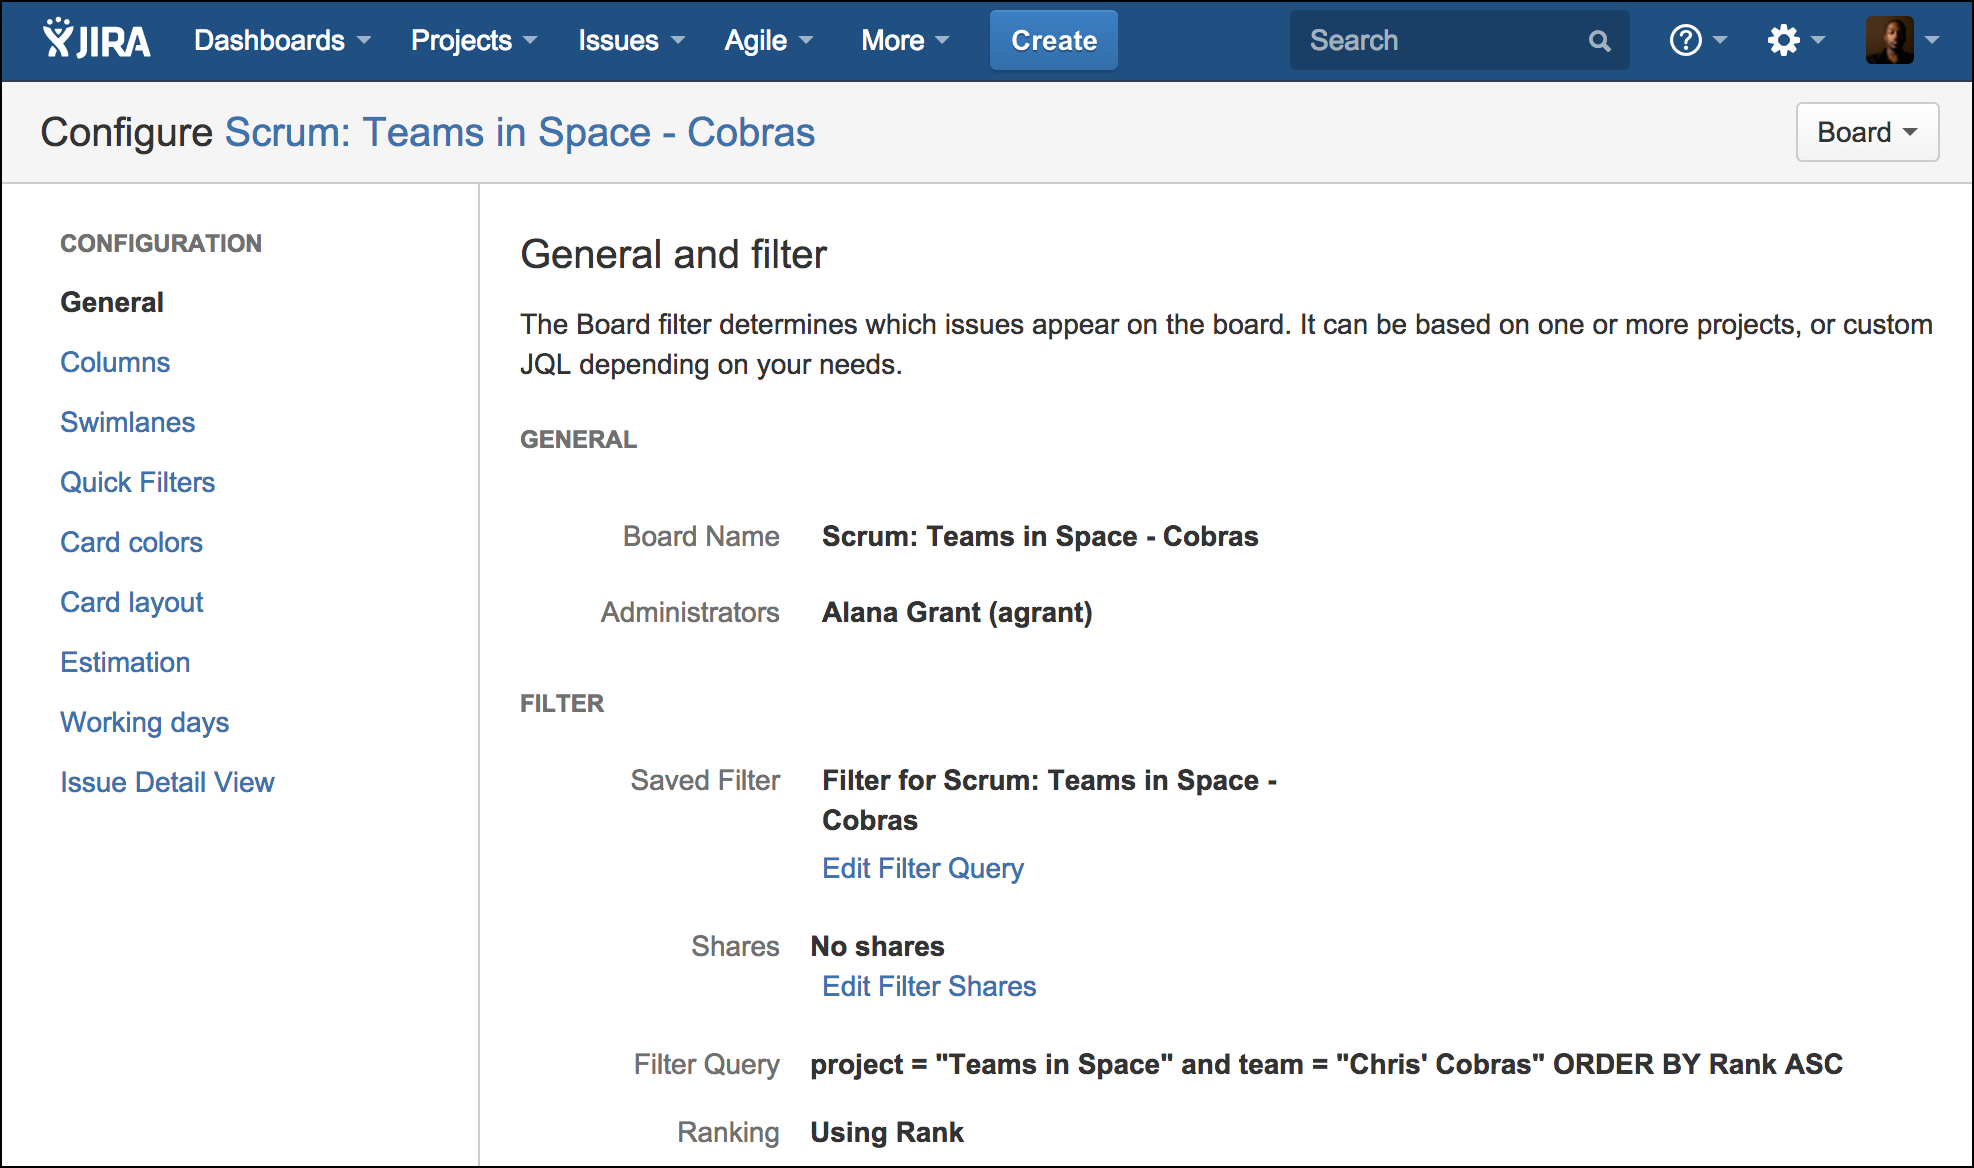The image size is (1974, 1168).
Task: Open the search with the magnifier icon
Action: [1598, 40]
